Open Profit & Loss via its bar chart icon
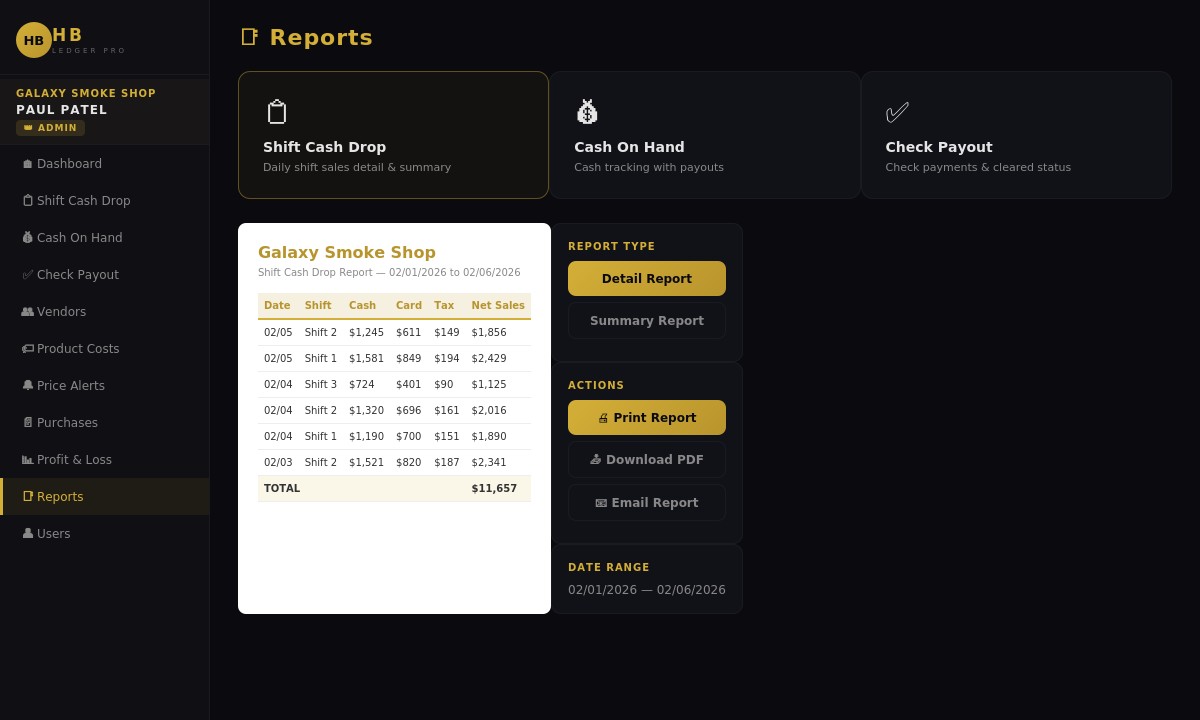The width and height of the screenshot is (1200, 720). (27, 460)
